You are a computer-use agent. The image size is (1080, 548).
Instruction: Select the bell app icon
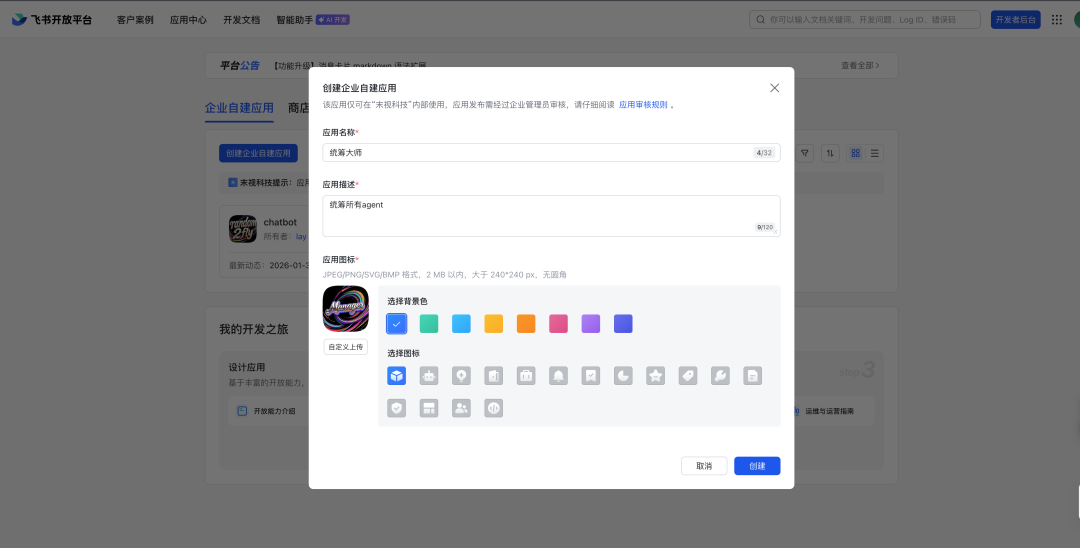click(559, 376)
